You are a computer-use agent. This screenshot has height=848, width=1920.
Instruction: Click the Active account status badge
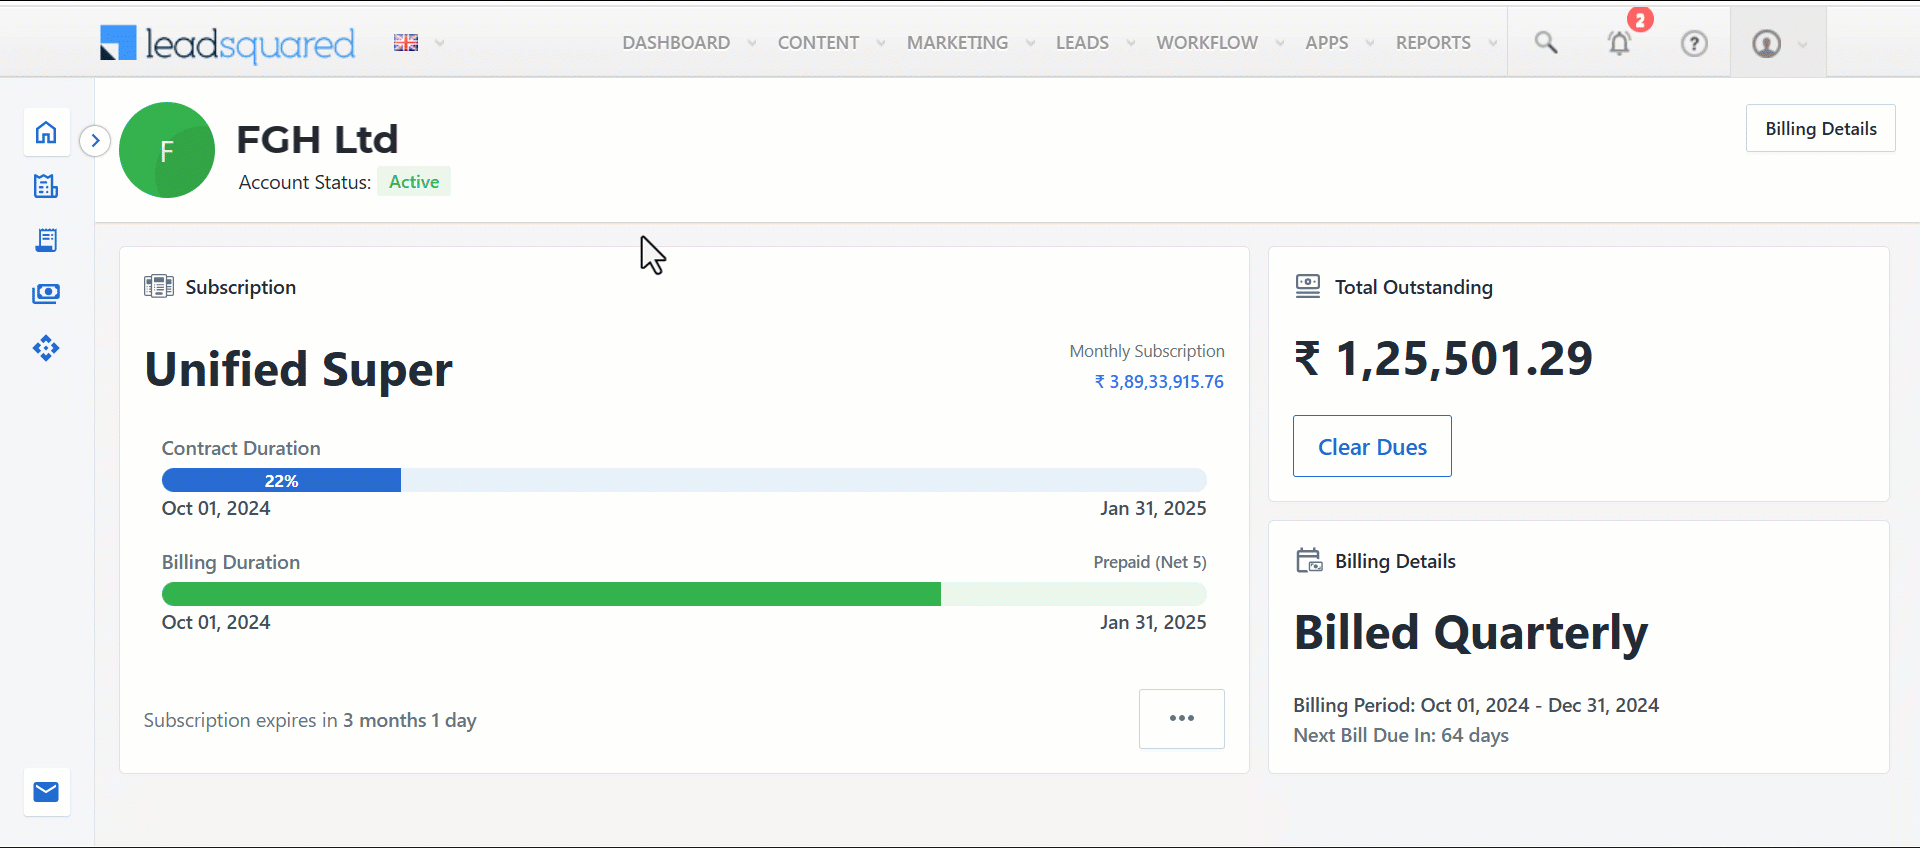pos(414,181)
